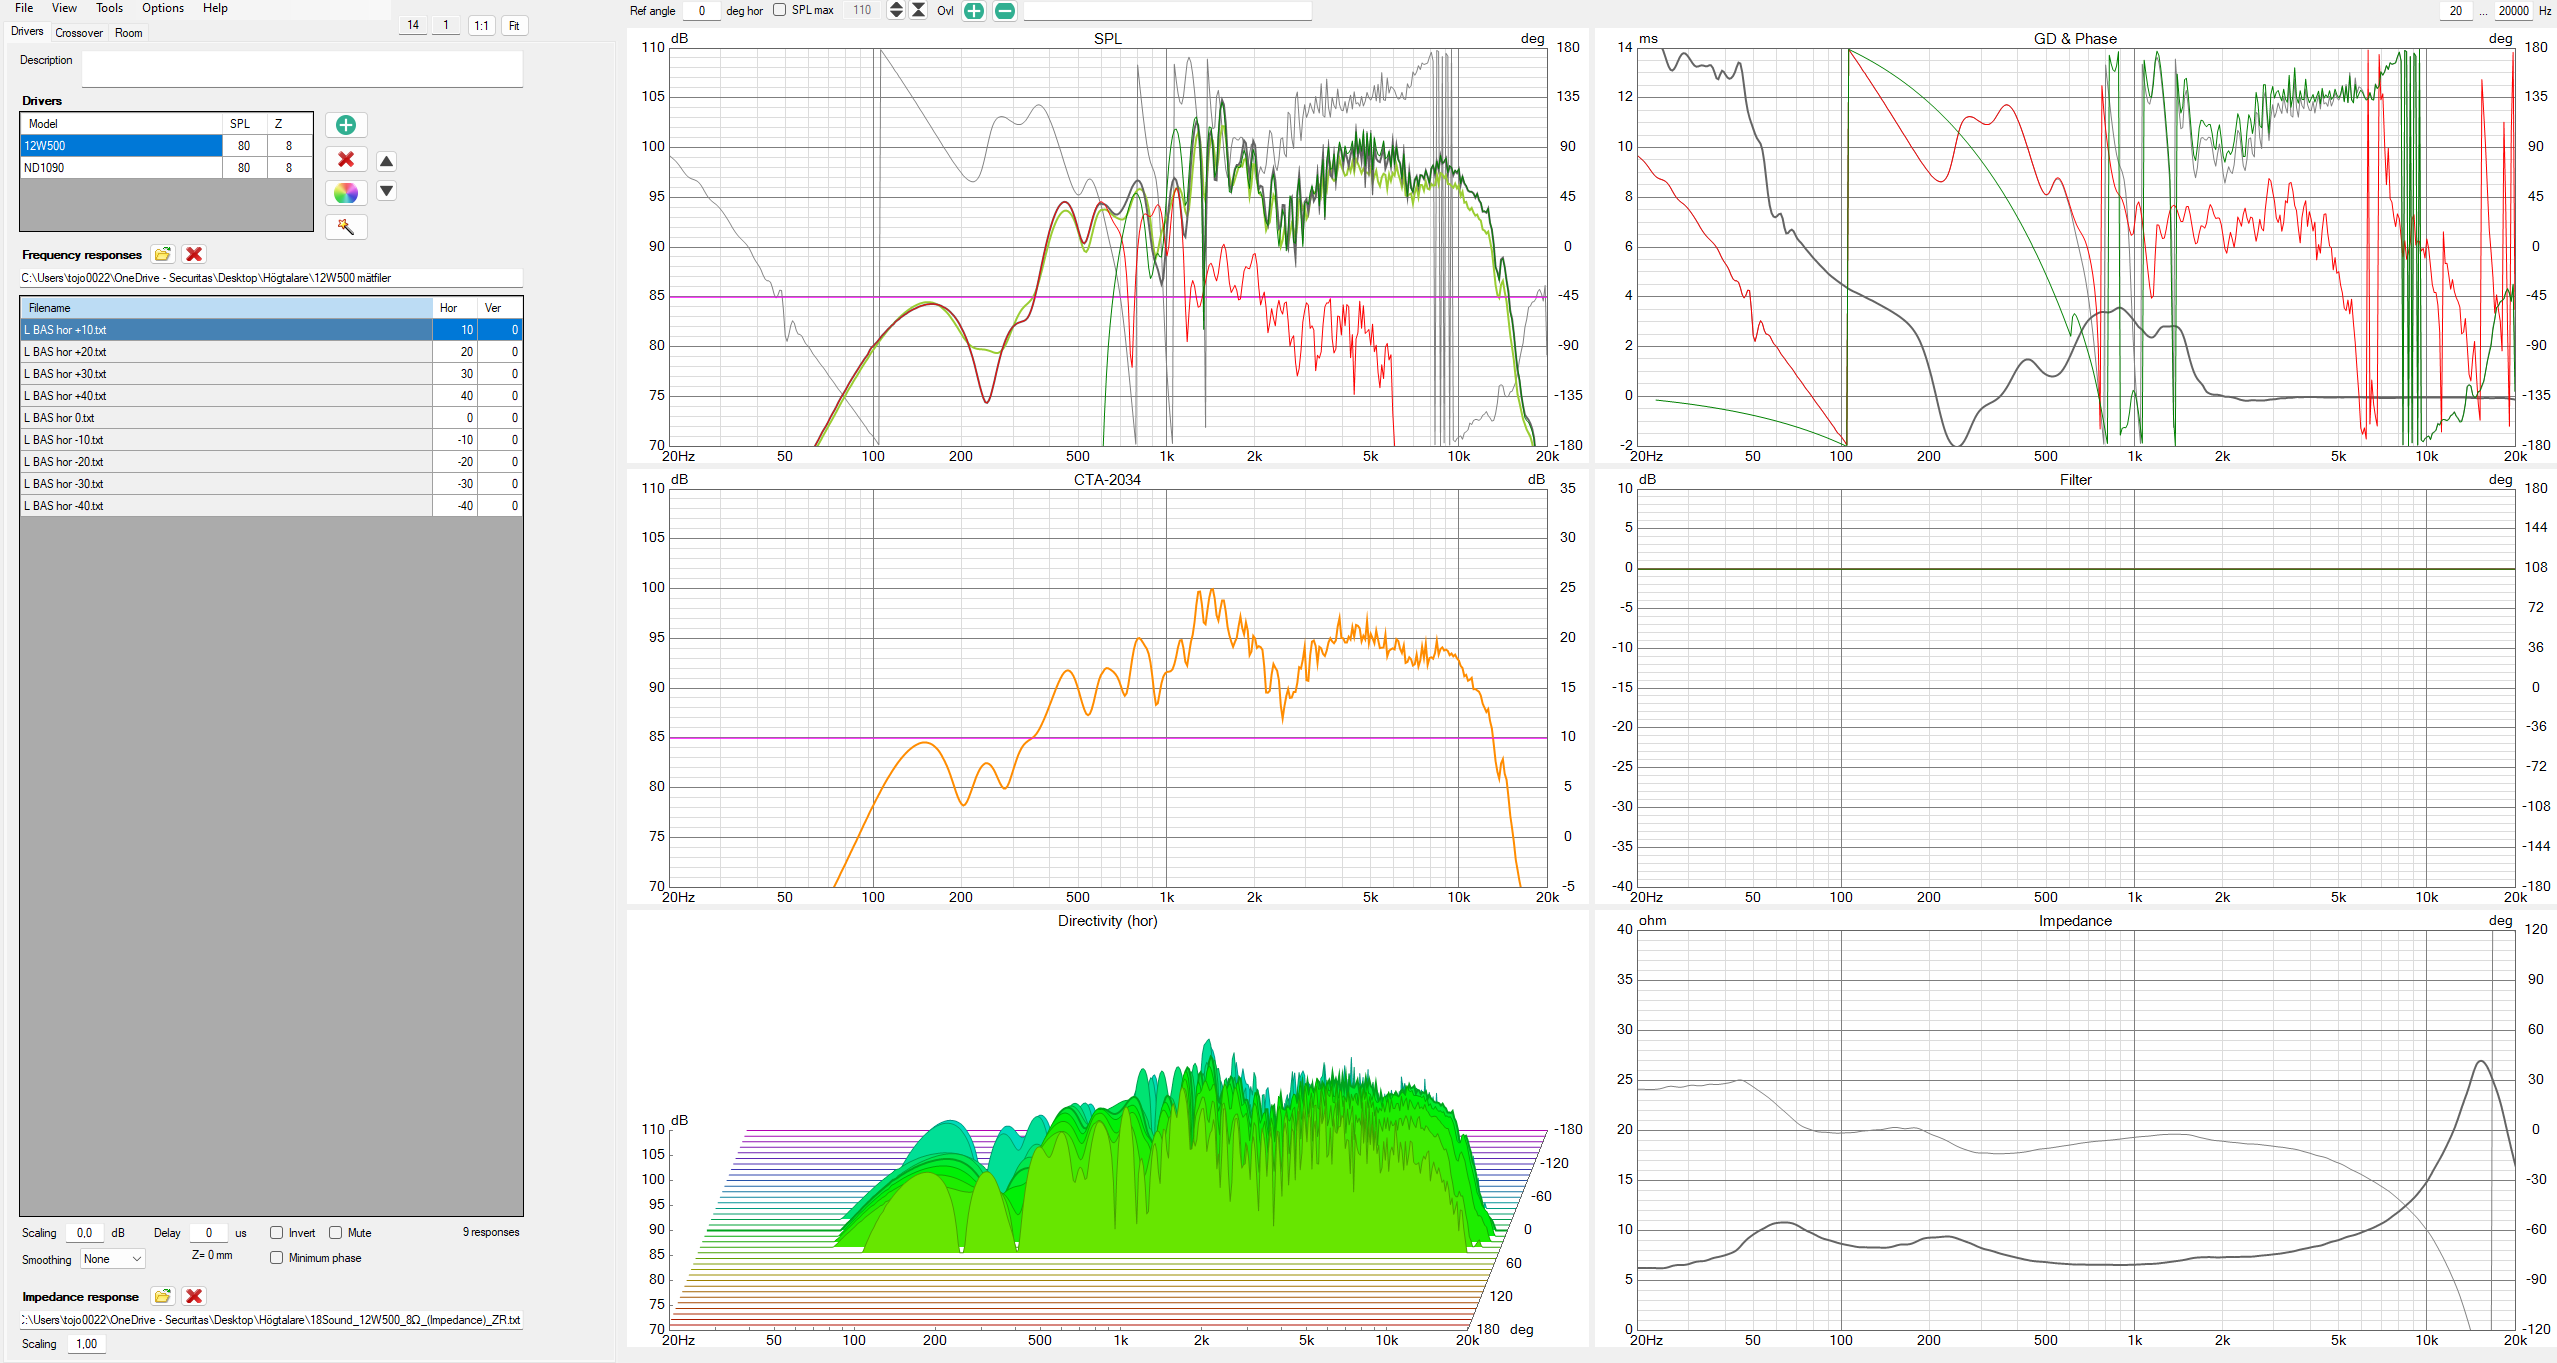Add overlay using Ovl plus button
Viewport: 2557px width, 1363px height.
coord(973,11)
